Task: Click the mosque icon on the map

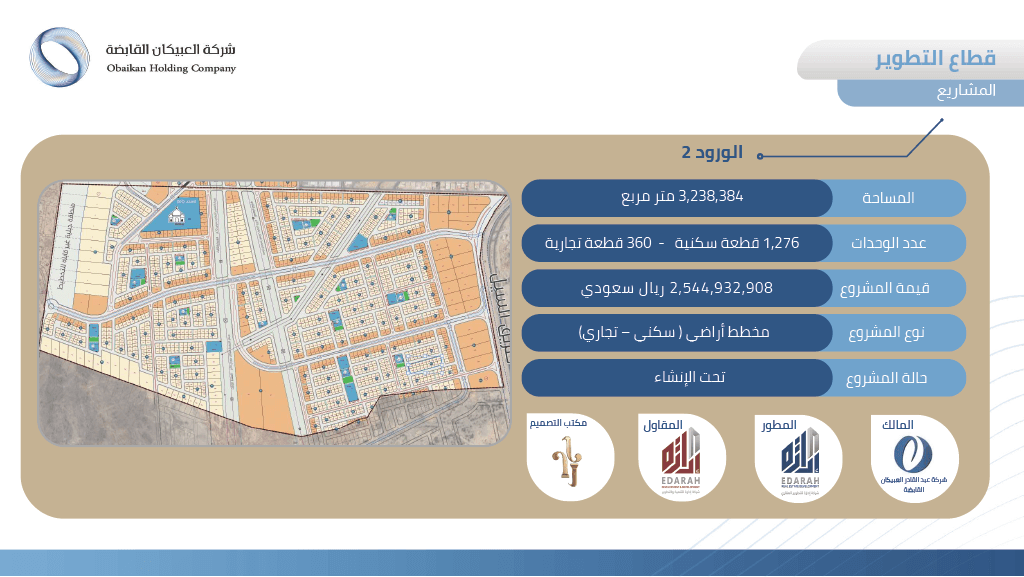Action: click(x=176, y=216)
